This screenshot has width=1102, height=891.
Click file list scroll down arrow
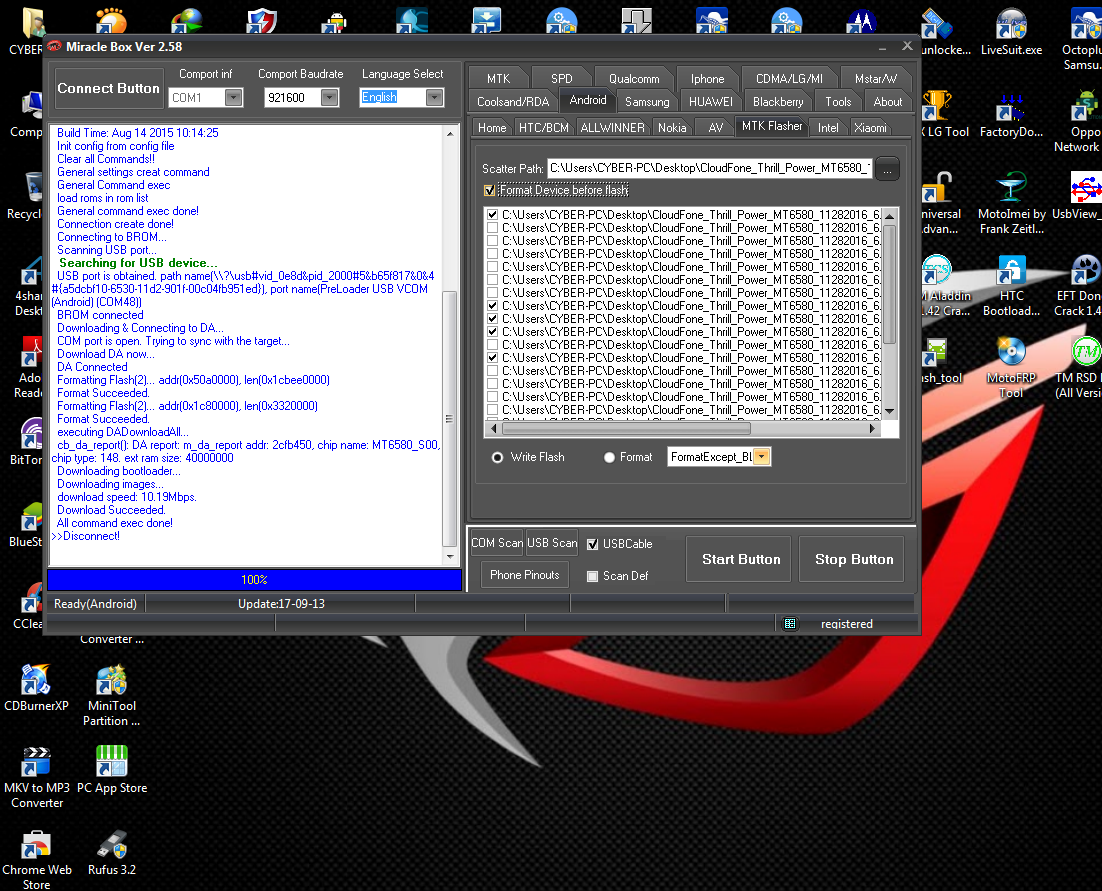pos(890,411)
